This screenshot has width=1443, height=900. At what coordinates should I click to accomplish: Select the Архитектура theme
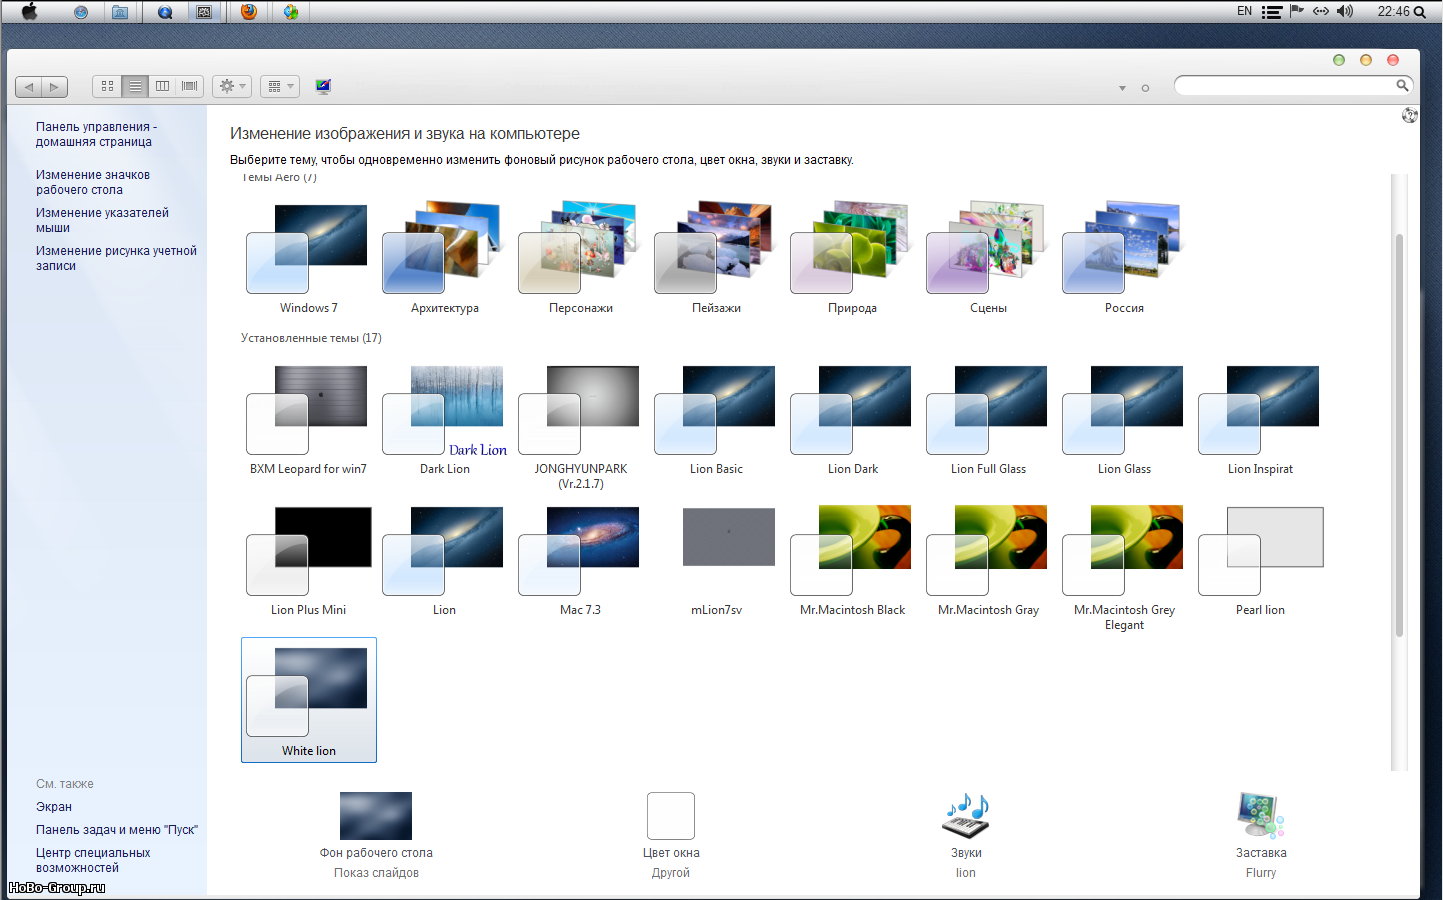(x=444, y=258)
